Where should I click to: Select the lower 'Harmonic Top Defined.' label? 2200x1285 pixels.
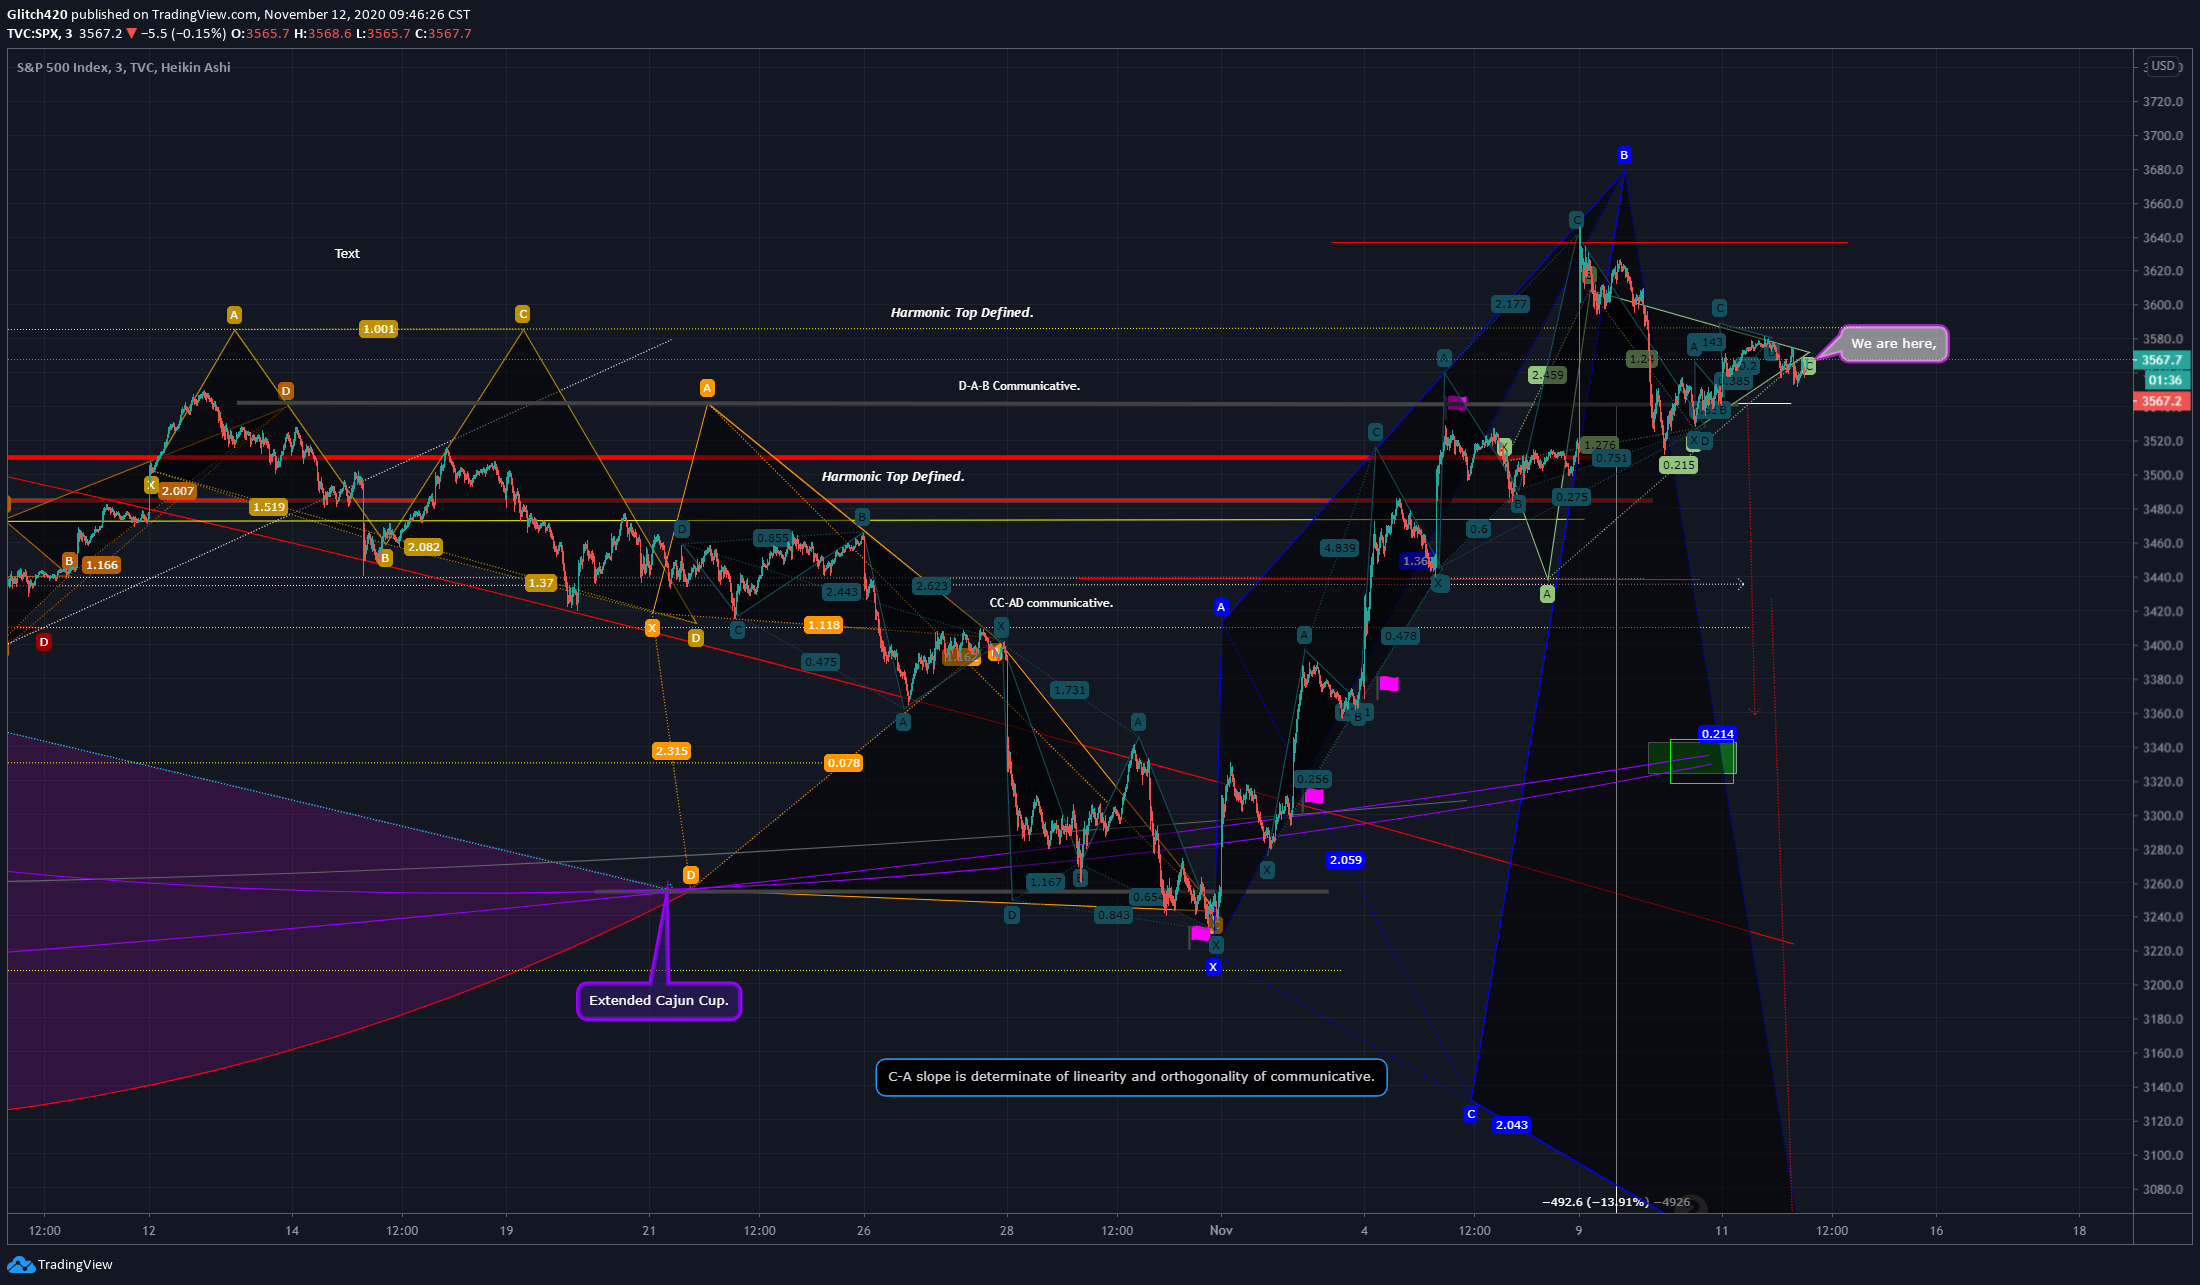(x=893, y=477)
